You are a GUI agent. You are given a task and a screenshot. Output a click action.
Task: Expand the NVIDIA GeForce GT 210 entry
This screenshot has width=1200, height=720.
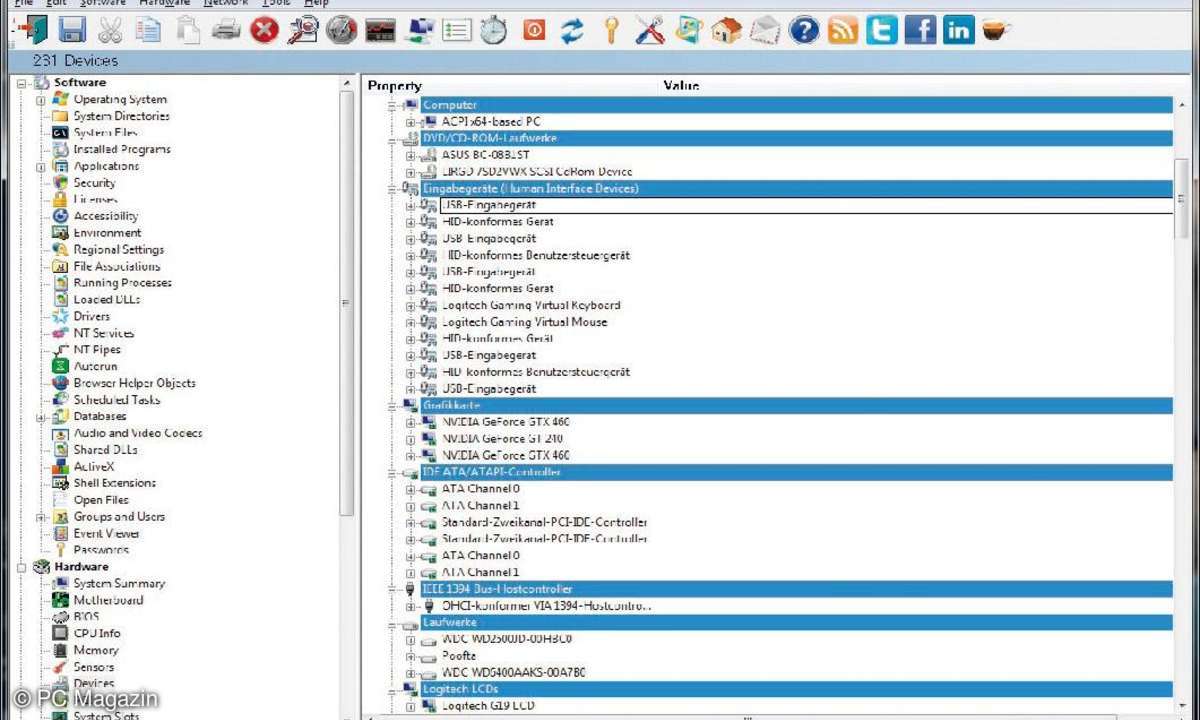pyautogui.click(x=410, y=439)
